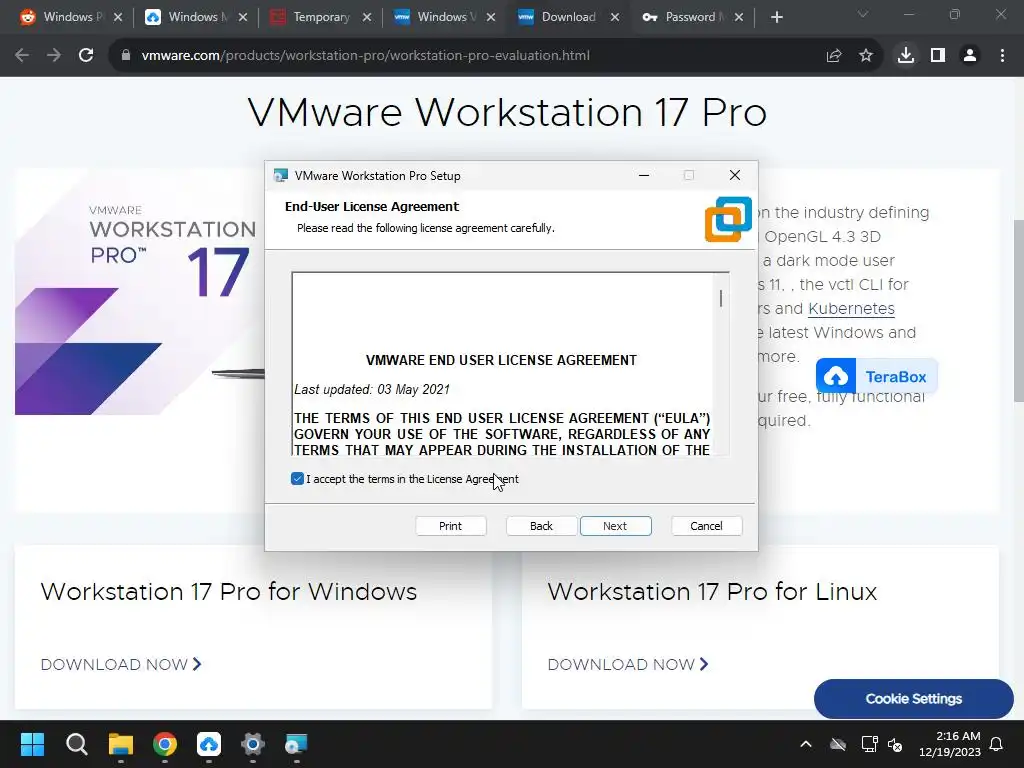This screenshot has width=1024, height=768.
Task: Open Chrome profile menu
Action: tap(970, 56)
